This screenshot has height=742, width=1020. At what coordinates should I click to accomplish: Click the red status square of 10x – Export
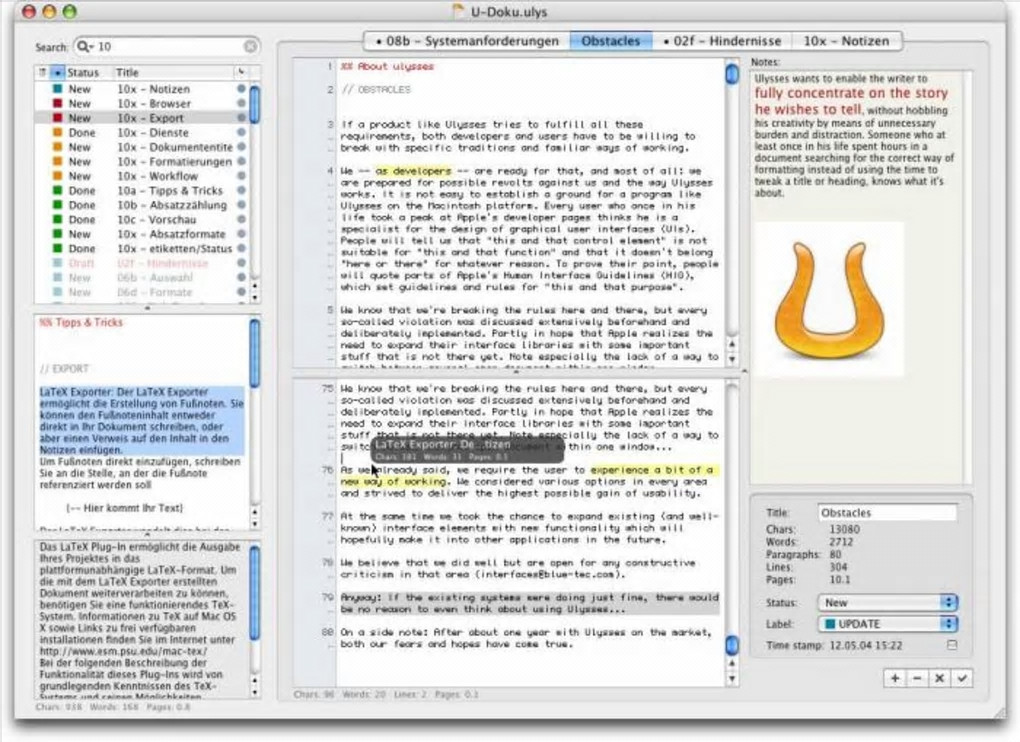[x=57, y=118]
